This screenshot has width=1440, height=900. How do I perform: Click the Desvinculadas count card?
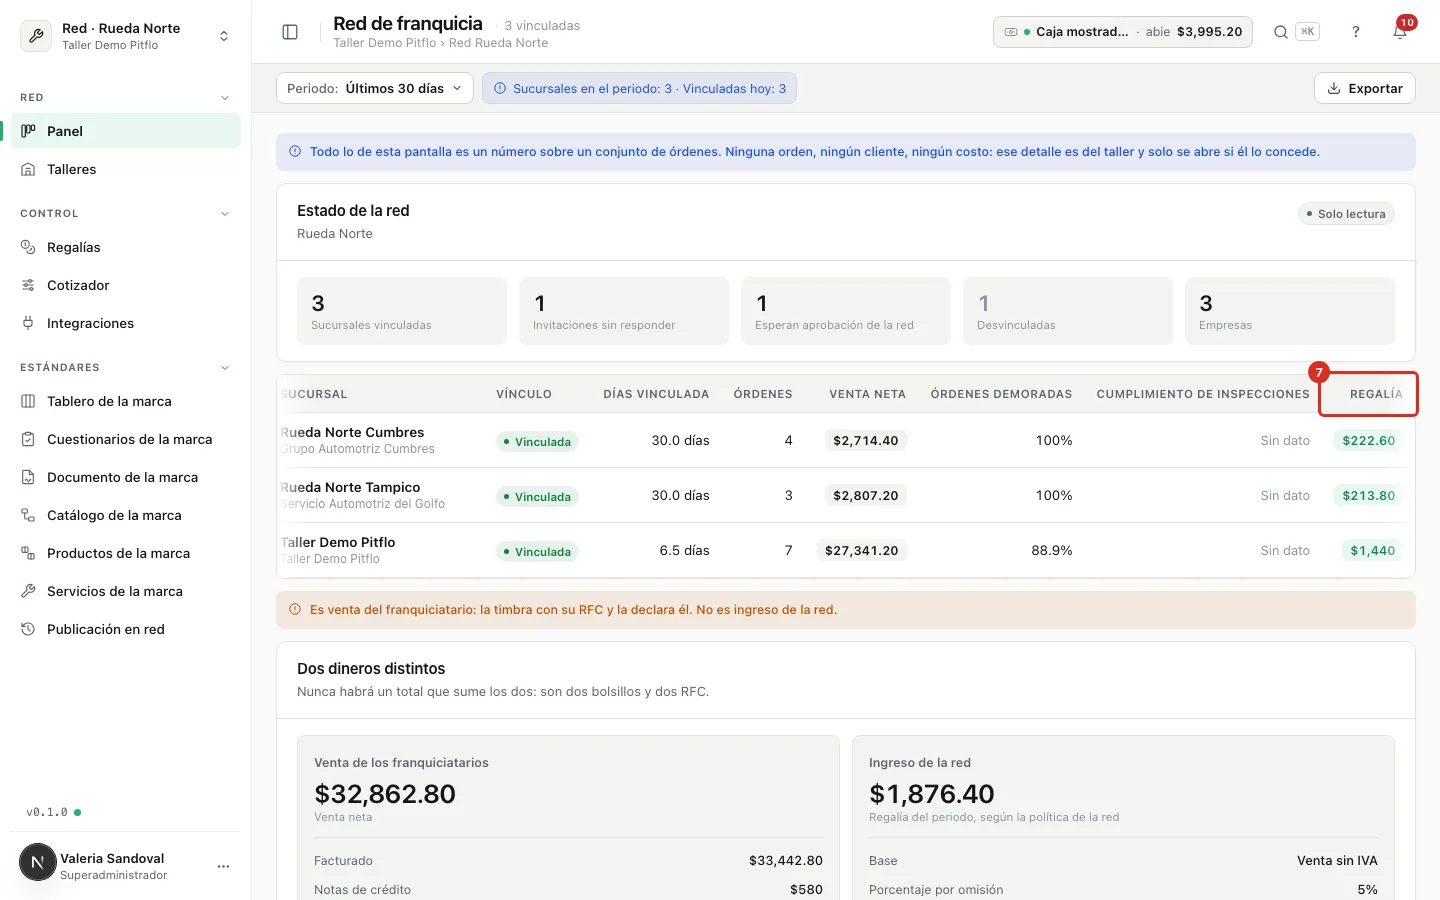pyautogui.click(x=1068, y=311)
